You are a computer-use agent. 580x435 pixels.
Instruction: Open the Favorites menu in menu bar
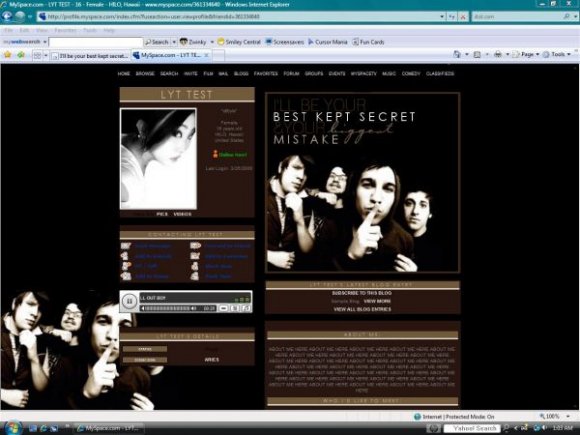point(65,30)
